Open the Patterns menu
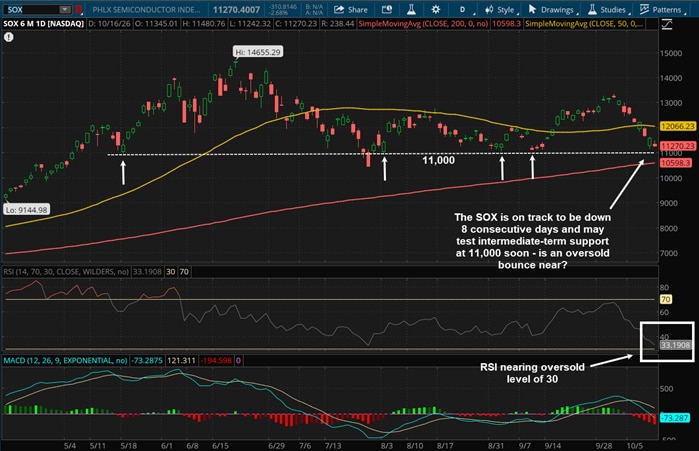Screen dimensions: 699x451 [x=662, y=9]
